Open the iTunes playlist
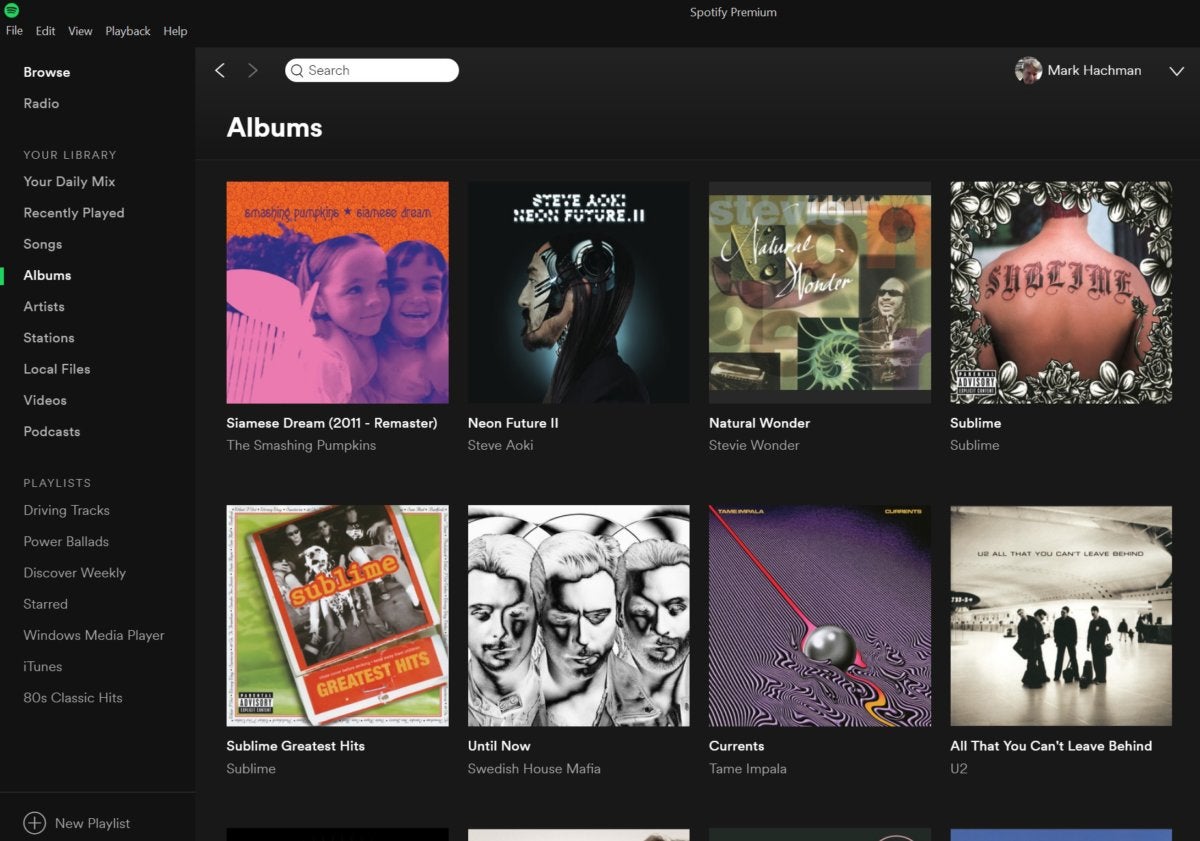The height and width of the screenshot is (841, 1200). tap(43, 666)
